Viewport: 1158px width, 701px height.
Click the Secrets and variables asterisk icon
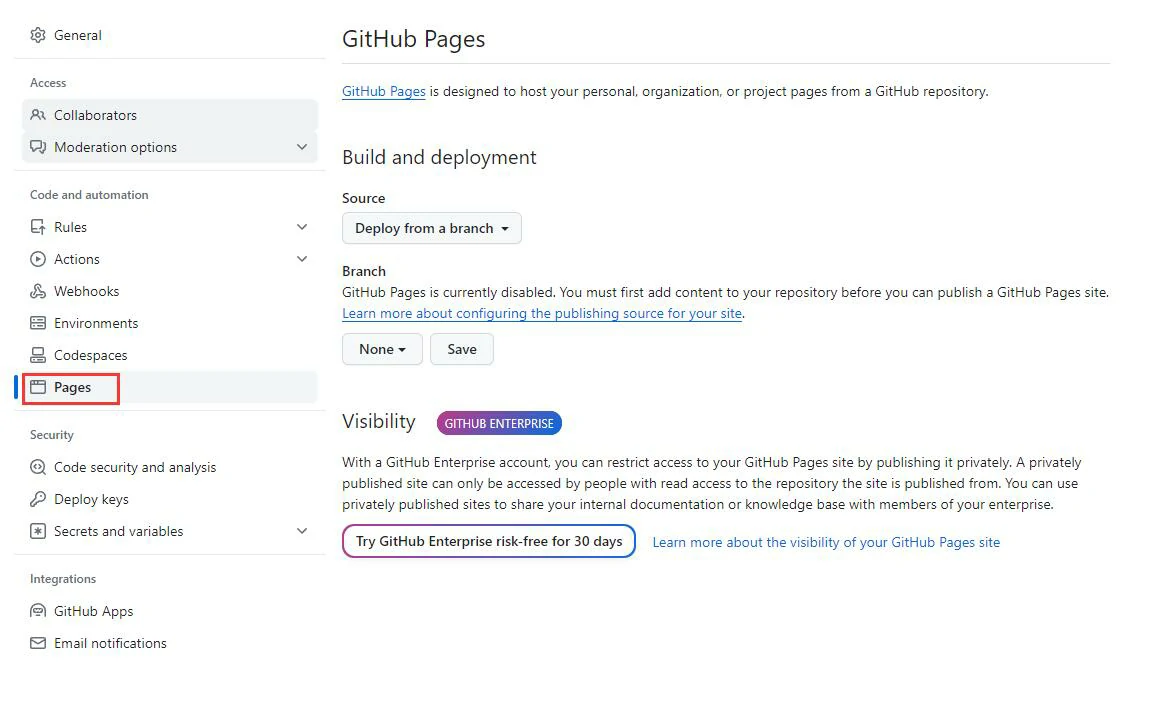[38, 531]
